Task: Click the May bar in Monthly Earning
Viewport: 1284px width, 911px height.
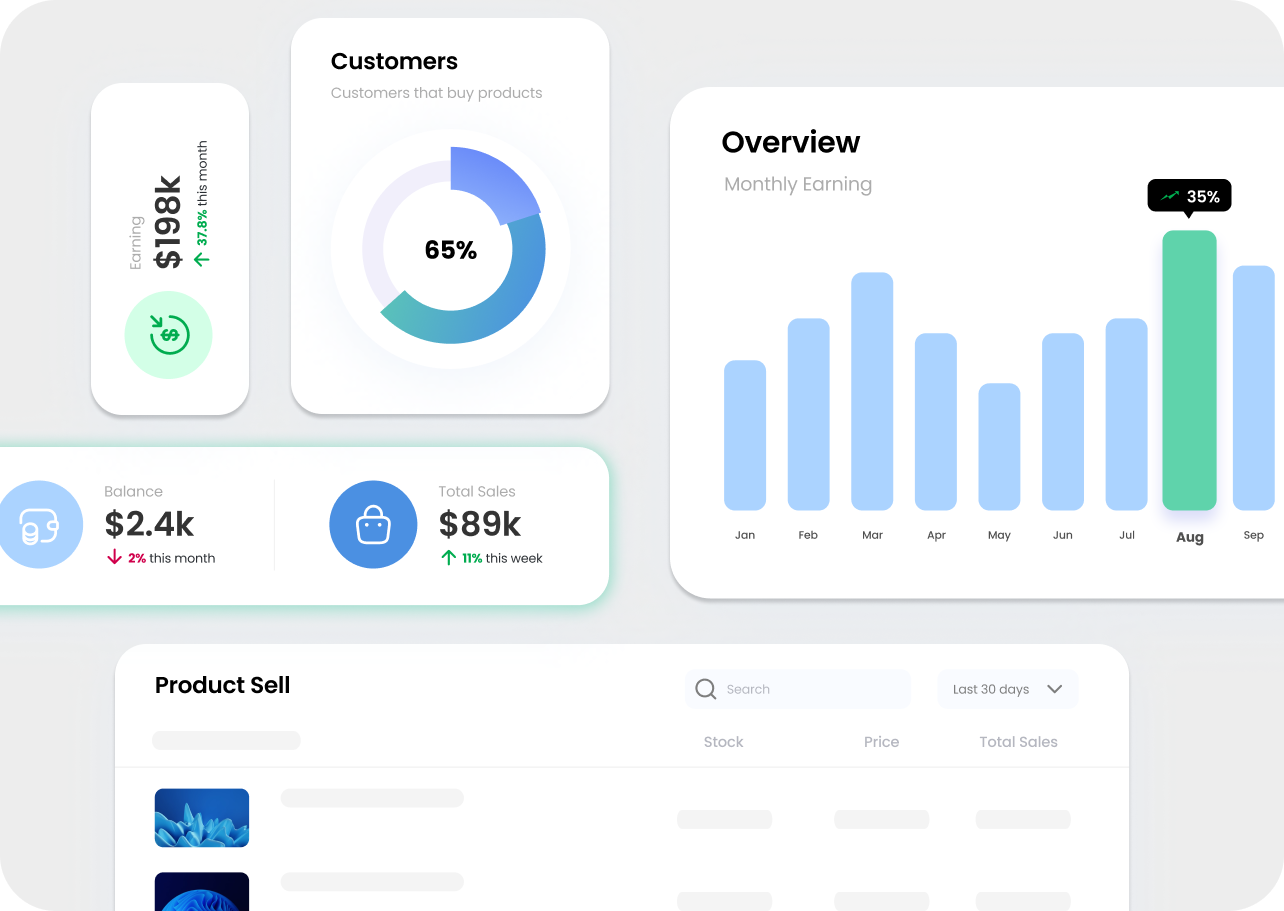Action: pos(999,446)
